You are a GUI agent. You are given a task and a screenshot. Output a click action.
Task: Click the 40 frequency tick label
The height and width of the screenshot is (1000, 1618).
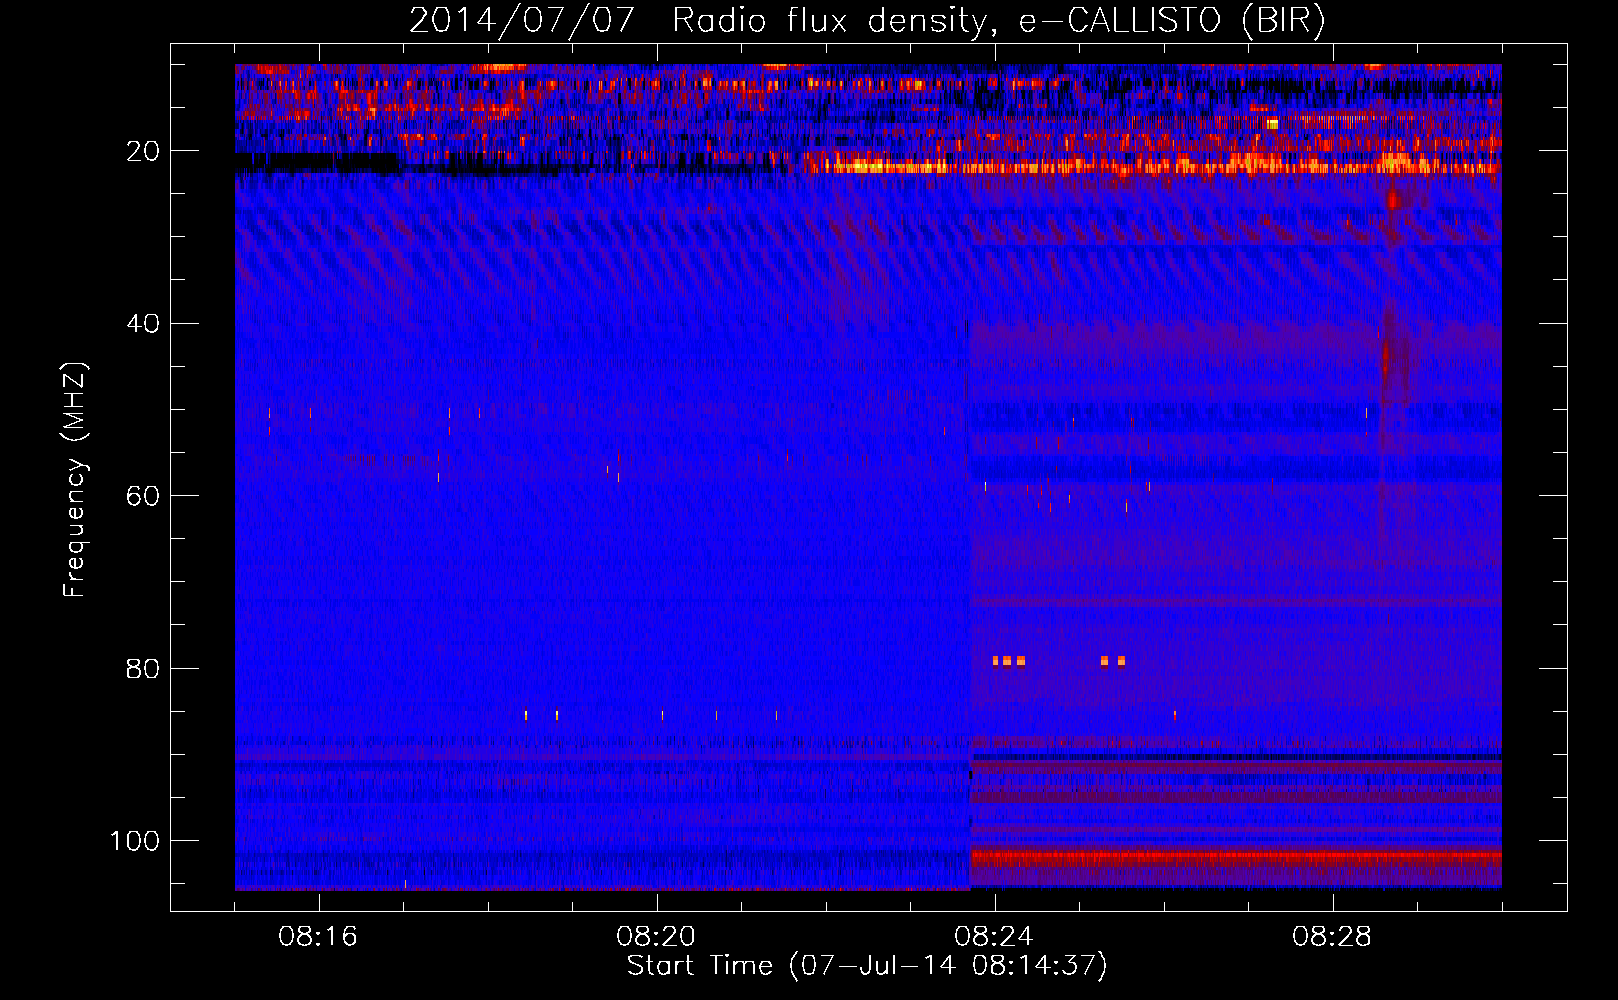pyautogui.click(x=144, y=323)
